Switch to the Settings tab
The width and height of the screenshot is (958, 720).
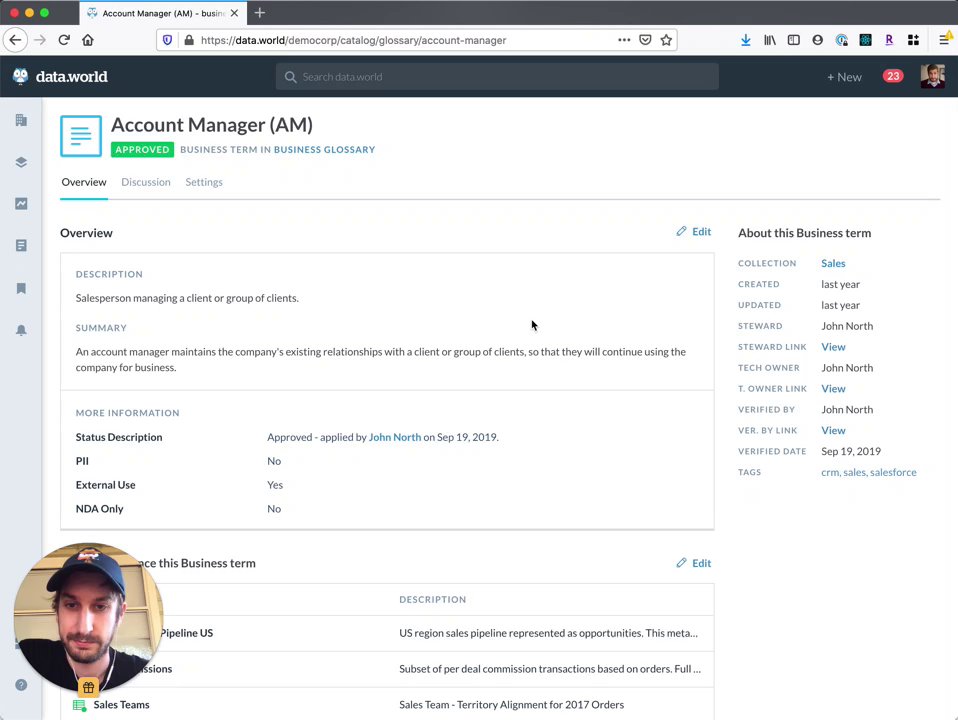[x=204, y=182]
